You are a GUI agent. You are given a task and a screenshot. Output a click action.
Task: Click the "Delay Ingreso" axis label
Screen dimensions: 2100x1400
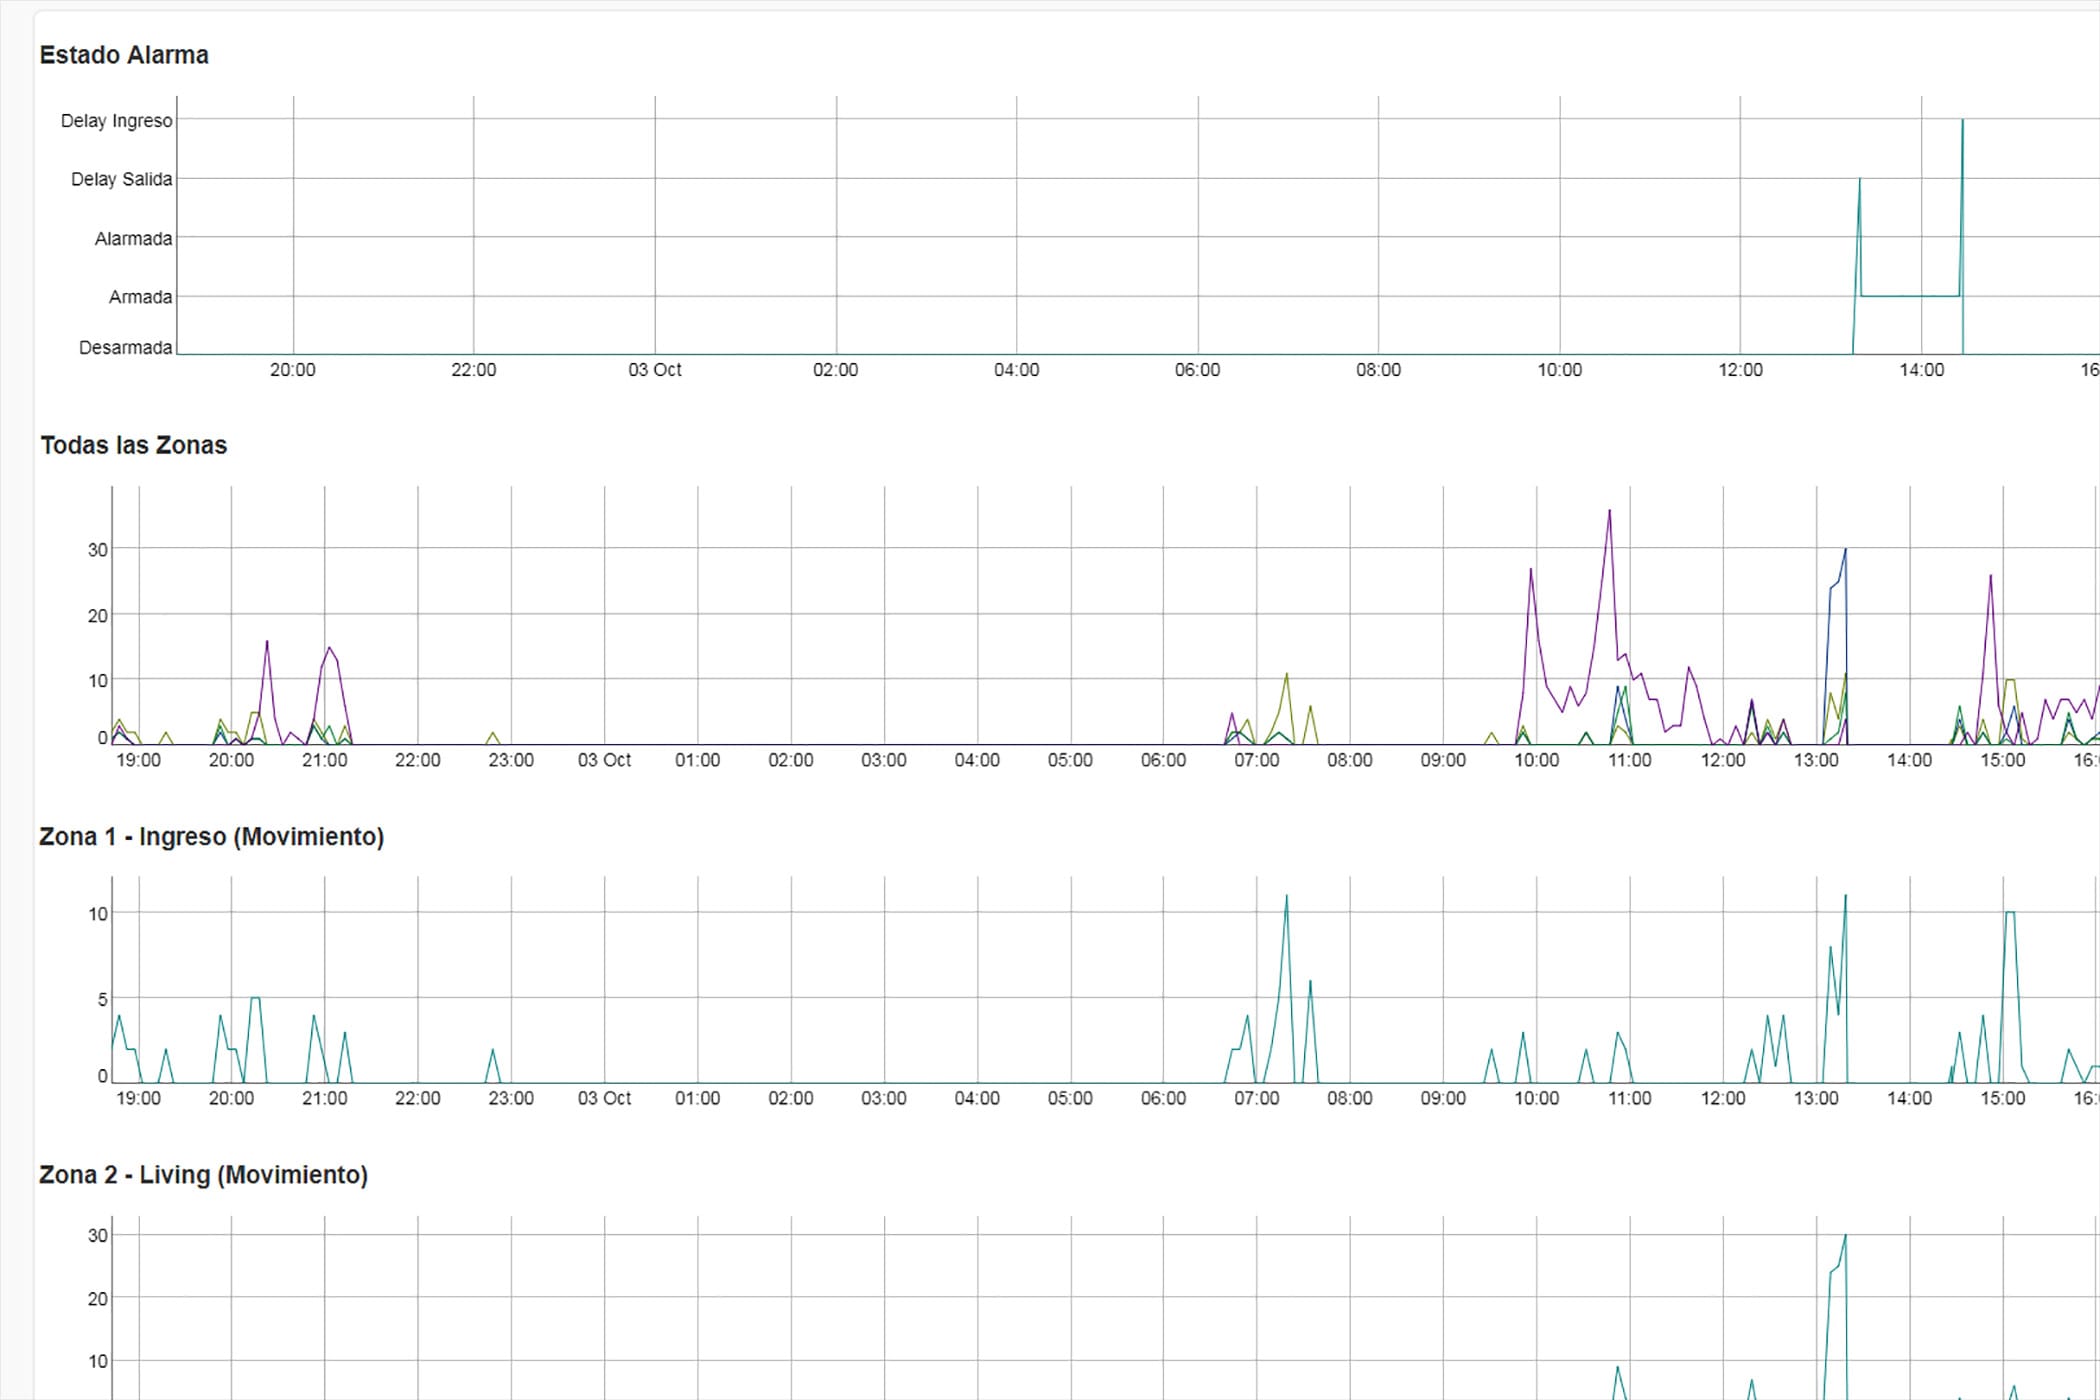pyautogui.click(x=116, y=121)
